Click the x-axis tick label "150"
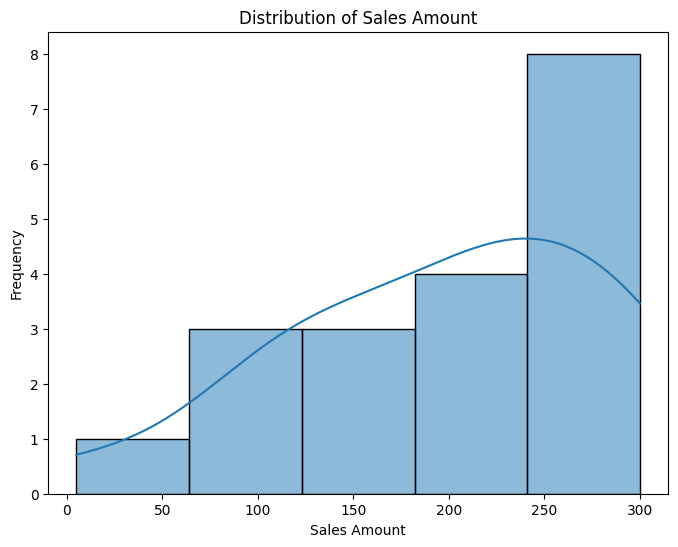Image resolution: width=678 pixels, height=547 pixels. point(354,510)
